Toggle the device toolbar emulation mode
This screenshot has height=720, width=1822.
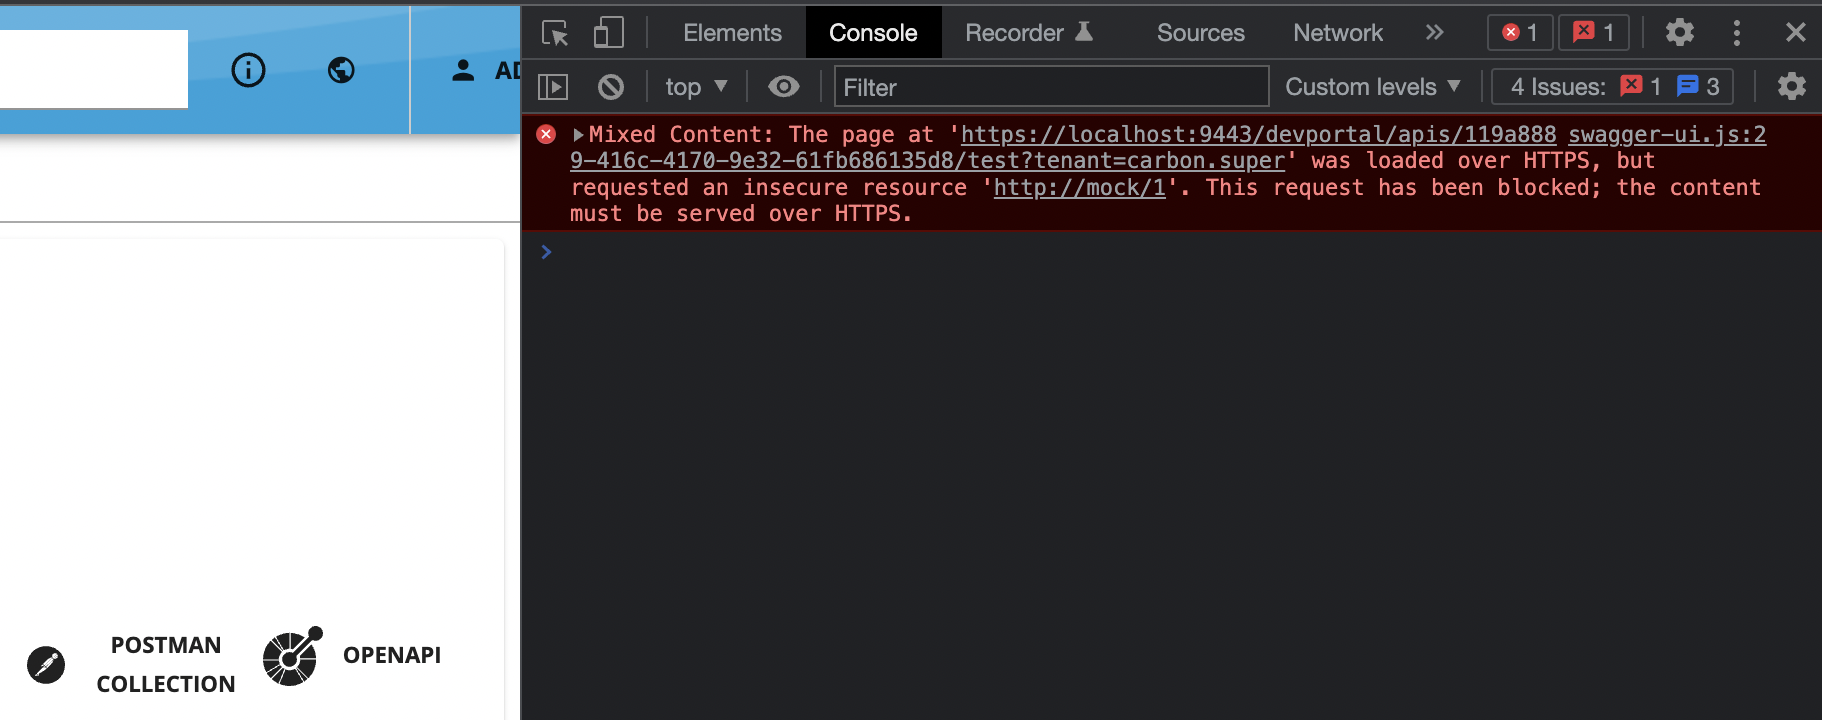(608, 32)
